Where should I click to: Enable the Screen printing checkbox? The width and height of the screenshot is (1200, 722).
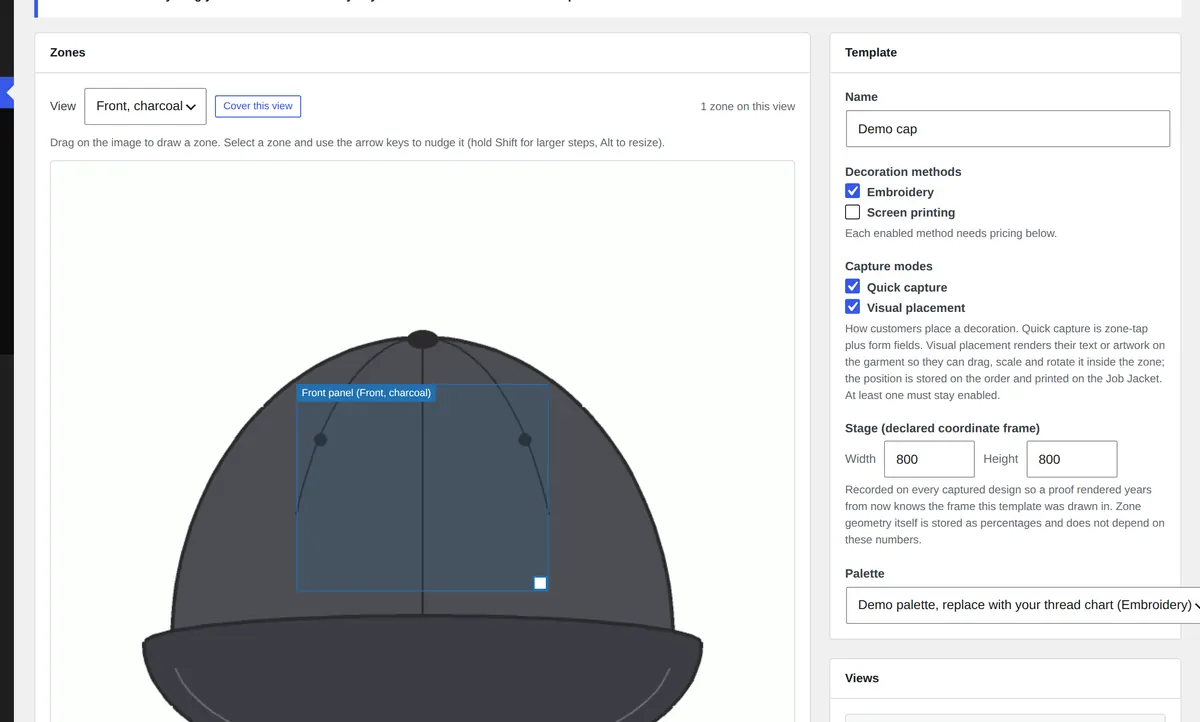click(853, 212)
